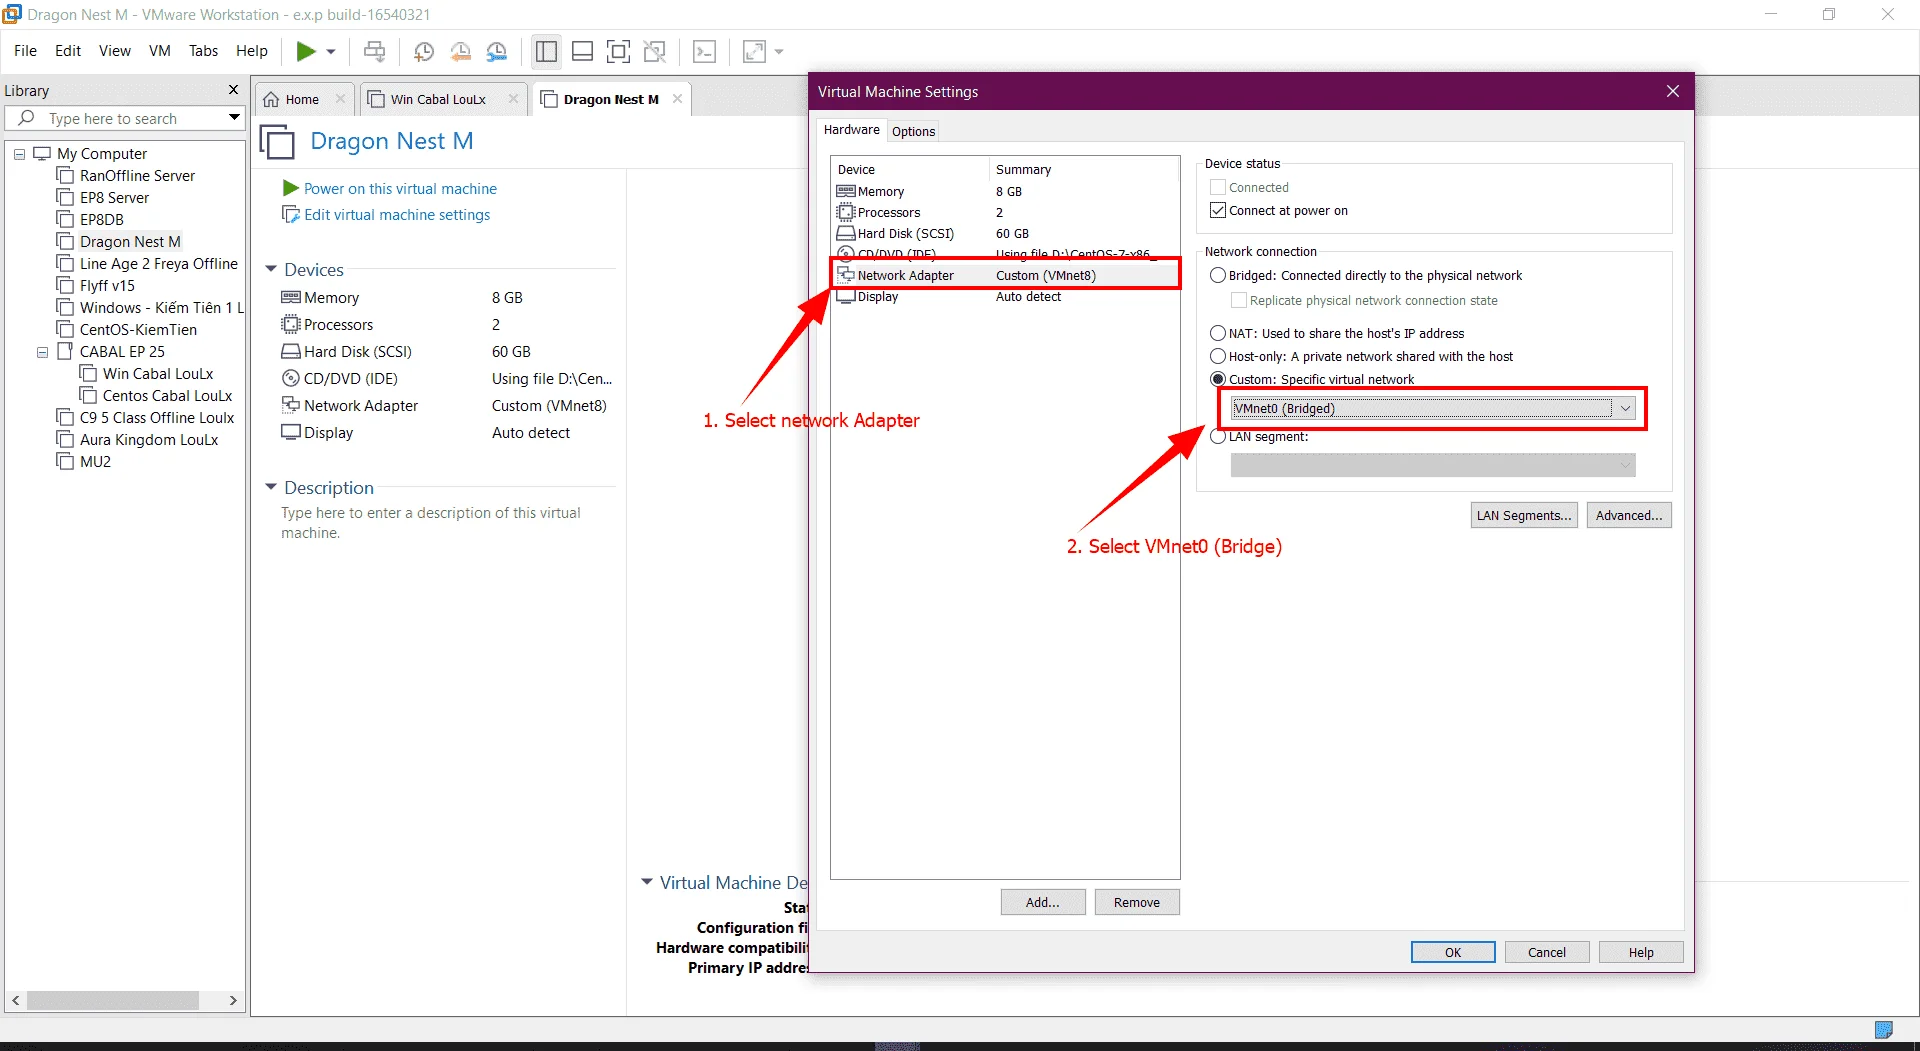
Task: Click the Processors icon in the settings device list
Action: (846, 212)
